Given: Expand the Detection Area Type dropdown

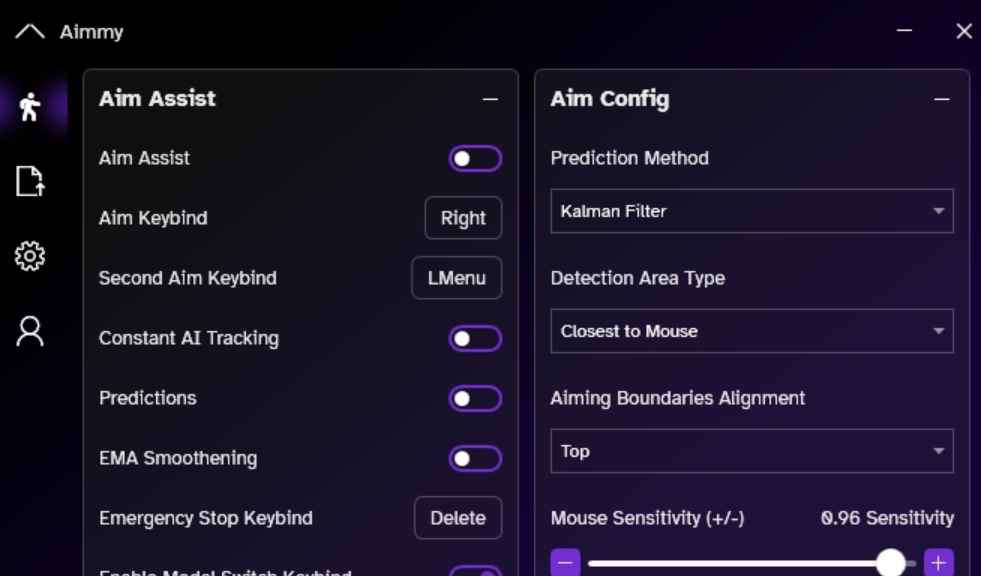Looking at the screenshot, I should 751,331.
